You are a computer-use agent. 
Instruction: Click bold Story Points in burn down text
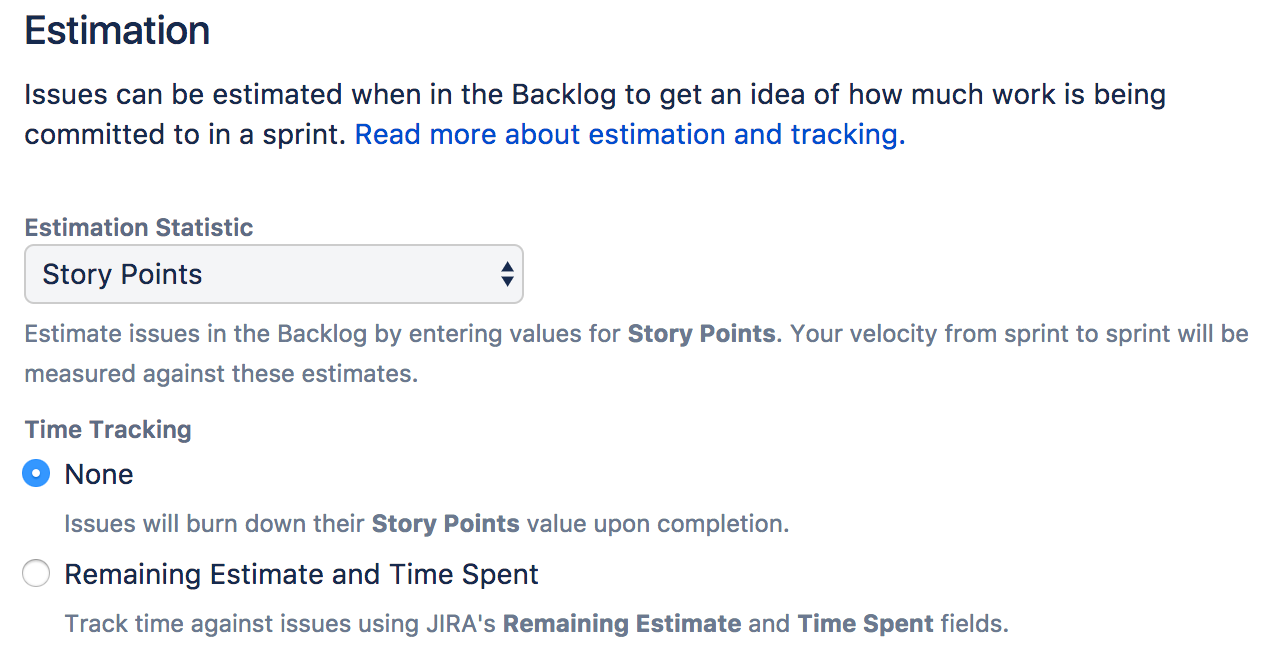click(446, 523)
